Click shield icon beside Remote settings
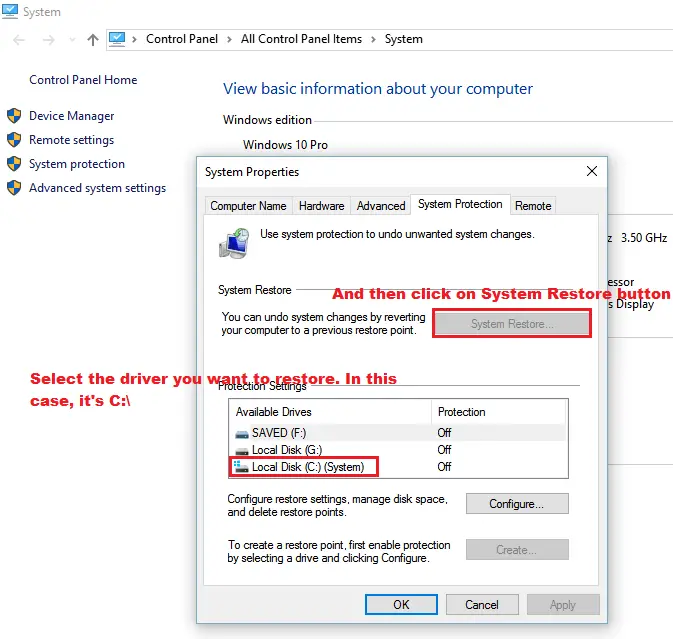 14,139
